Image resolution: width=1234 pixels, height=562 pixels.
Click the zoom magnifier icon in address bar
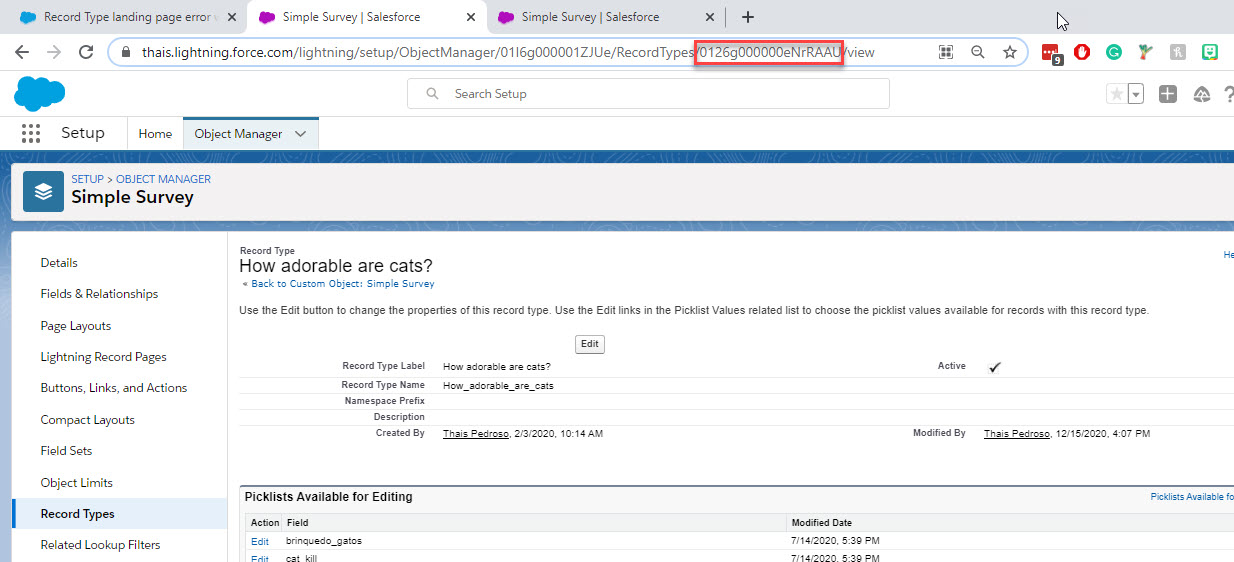(x=978, y=52)
